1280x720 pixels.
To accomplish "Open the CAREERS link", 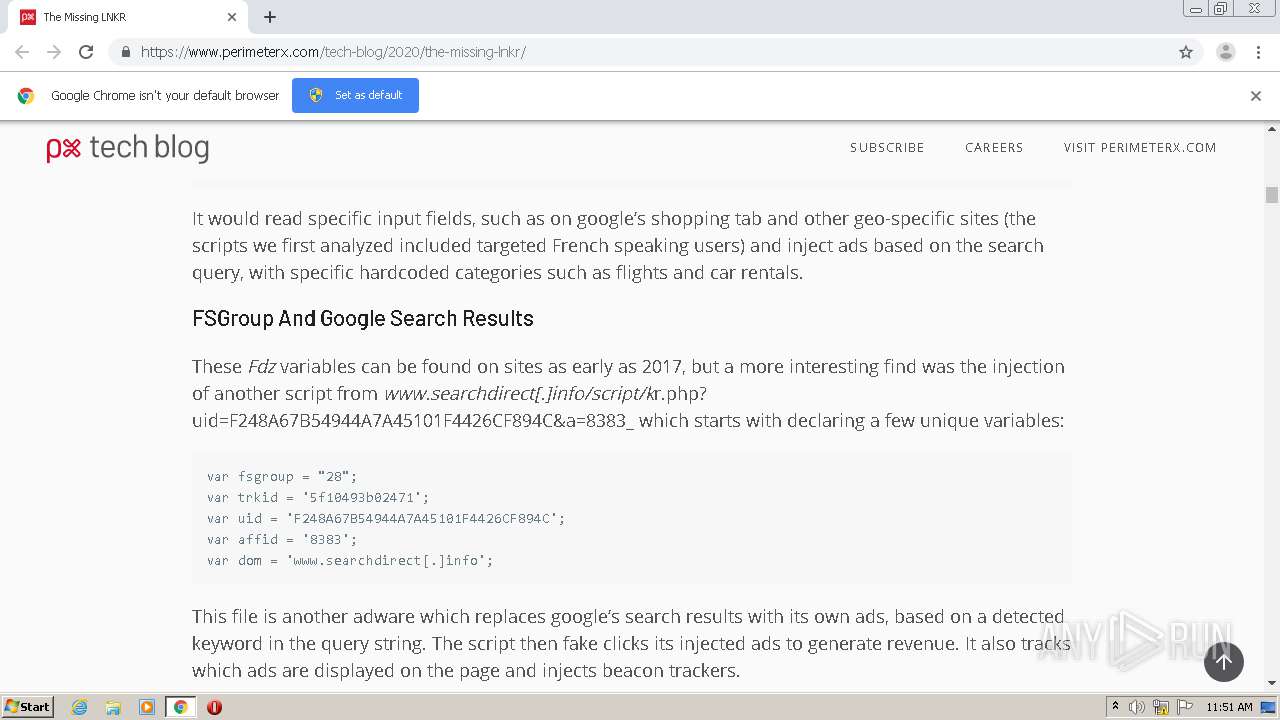I will tap(994, 147).
